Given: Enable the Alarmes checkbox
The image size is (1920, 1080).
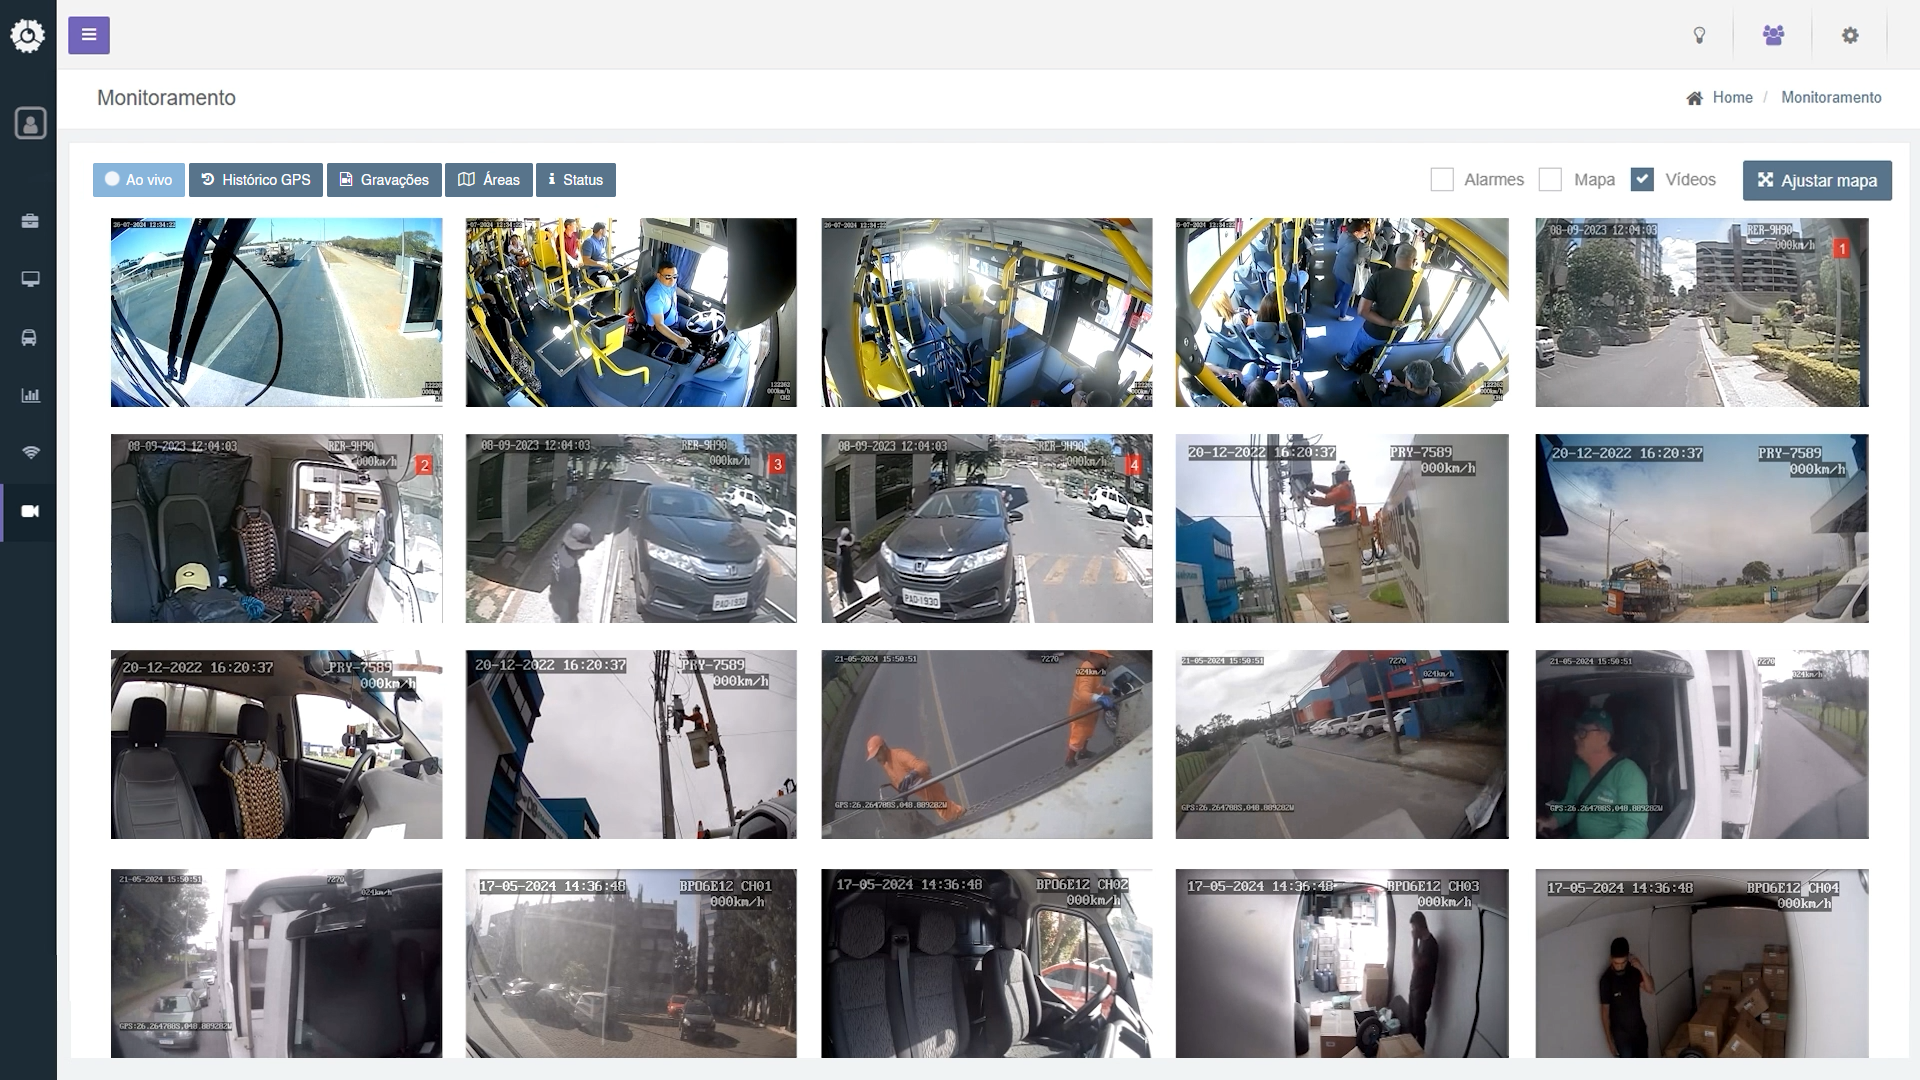Looking at the screenshot, I should (x=1442, y=180).
